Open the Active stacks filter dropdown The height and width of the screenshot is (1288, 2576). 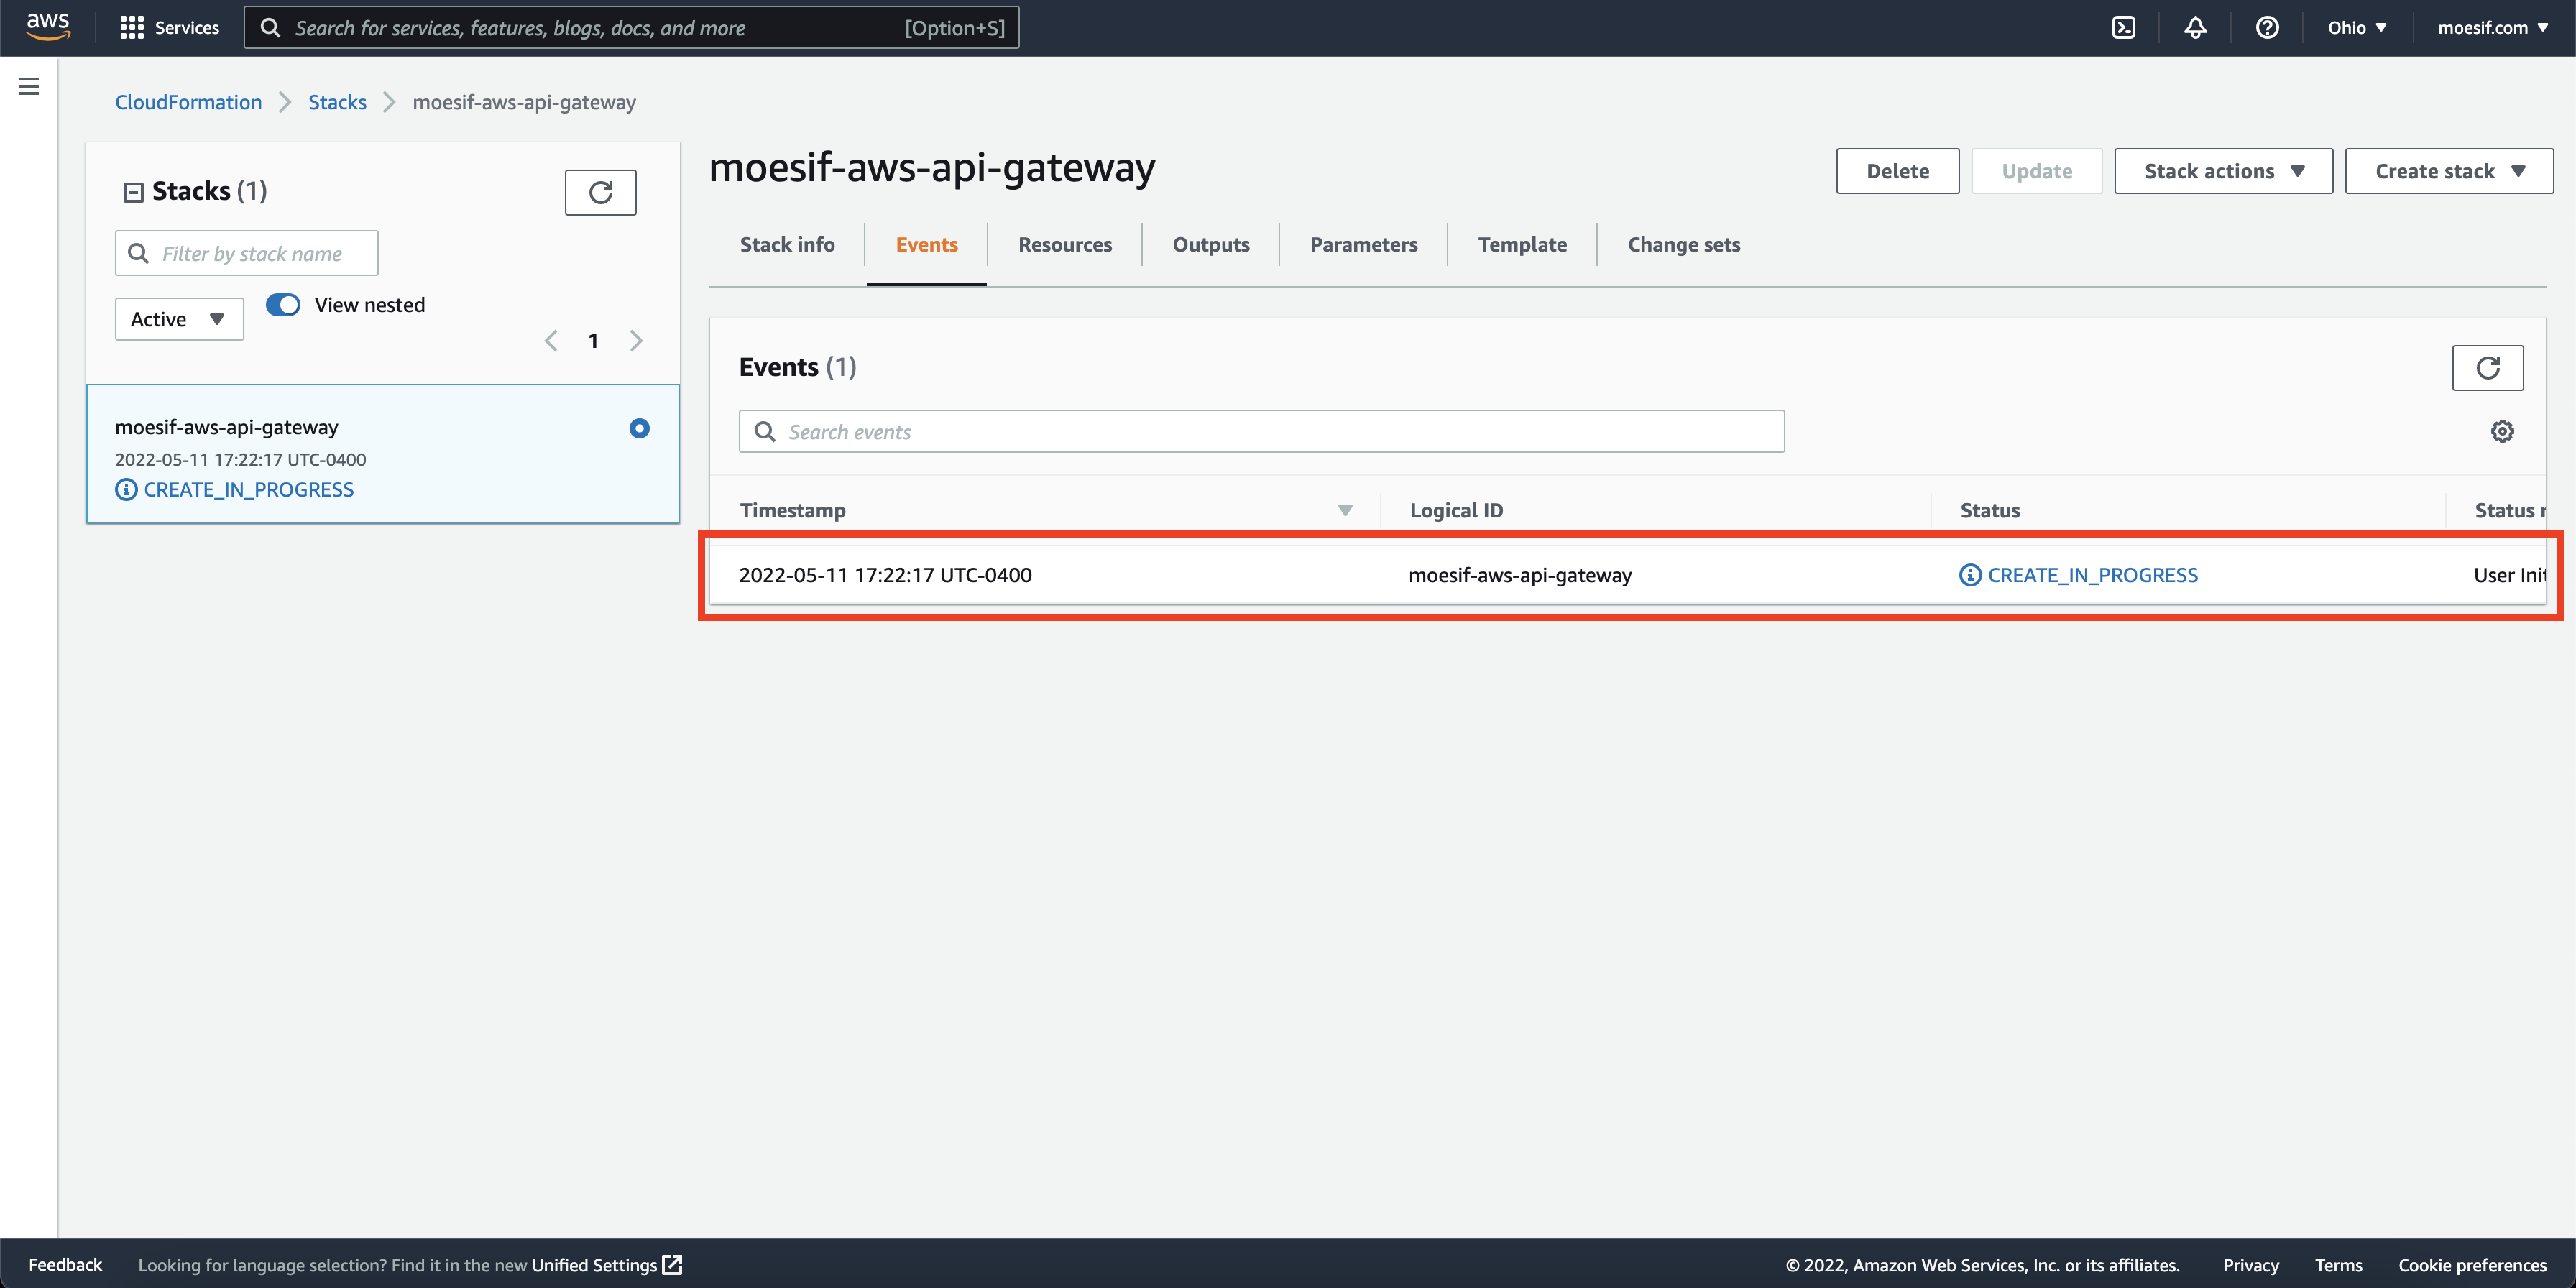pos(178,318)
